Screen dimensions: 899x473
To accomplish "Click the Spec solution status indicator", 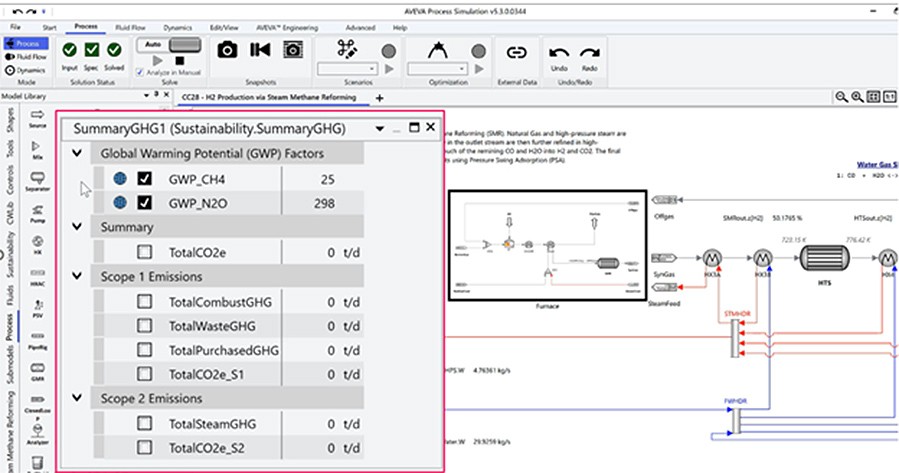I will pyautogui.click(x=92, y=50).
